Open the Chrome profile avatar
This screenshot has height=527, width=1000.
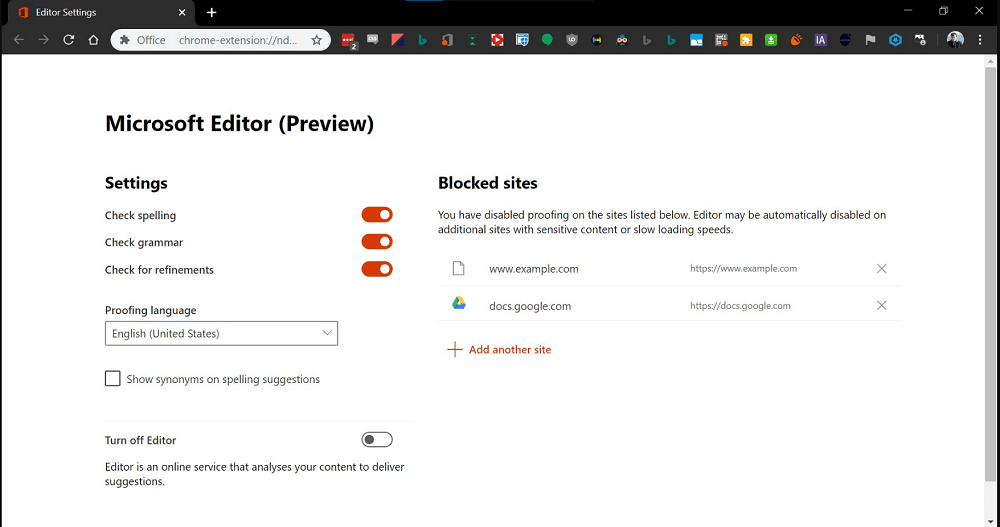coord(955,40)
